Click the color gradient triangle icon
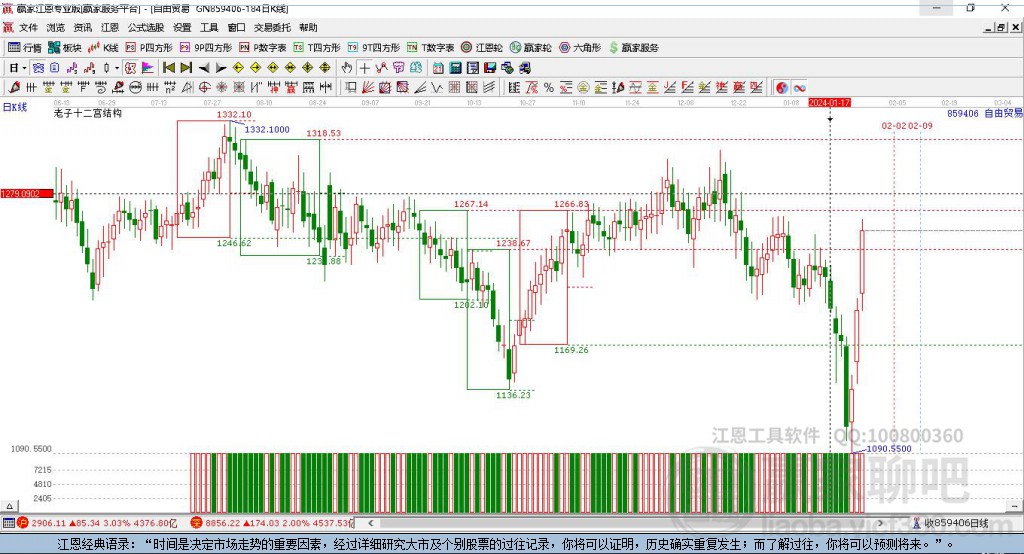The image size is (1024, 554). pos(148,68)
